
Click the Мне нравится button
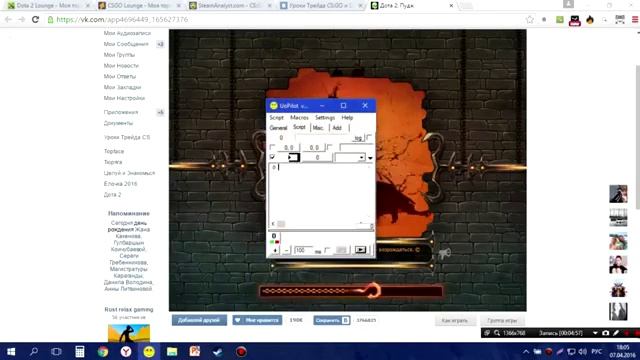pos(257,320)
